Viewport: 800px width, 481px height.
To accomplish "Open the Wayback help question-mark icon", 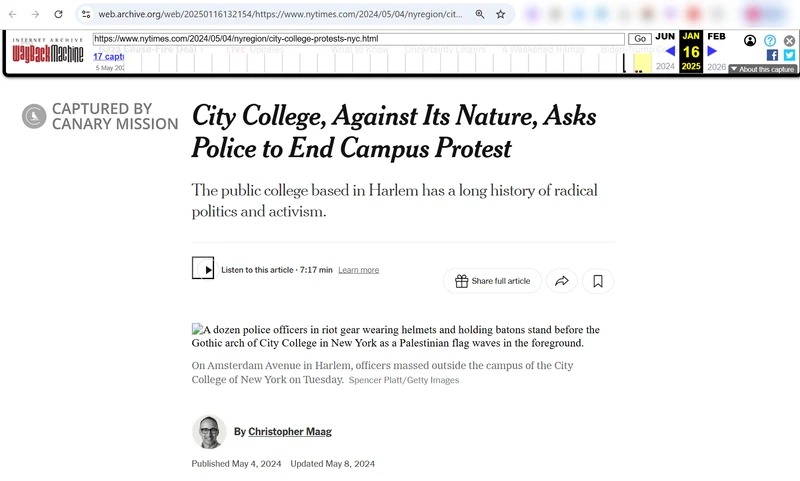I will click(x=770, y=41).
